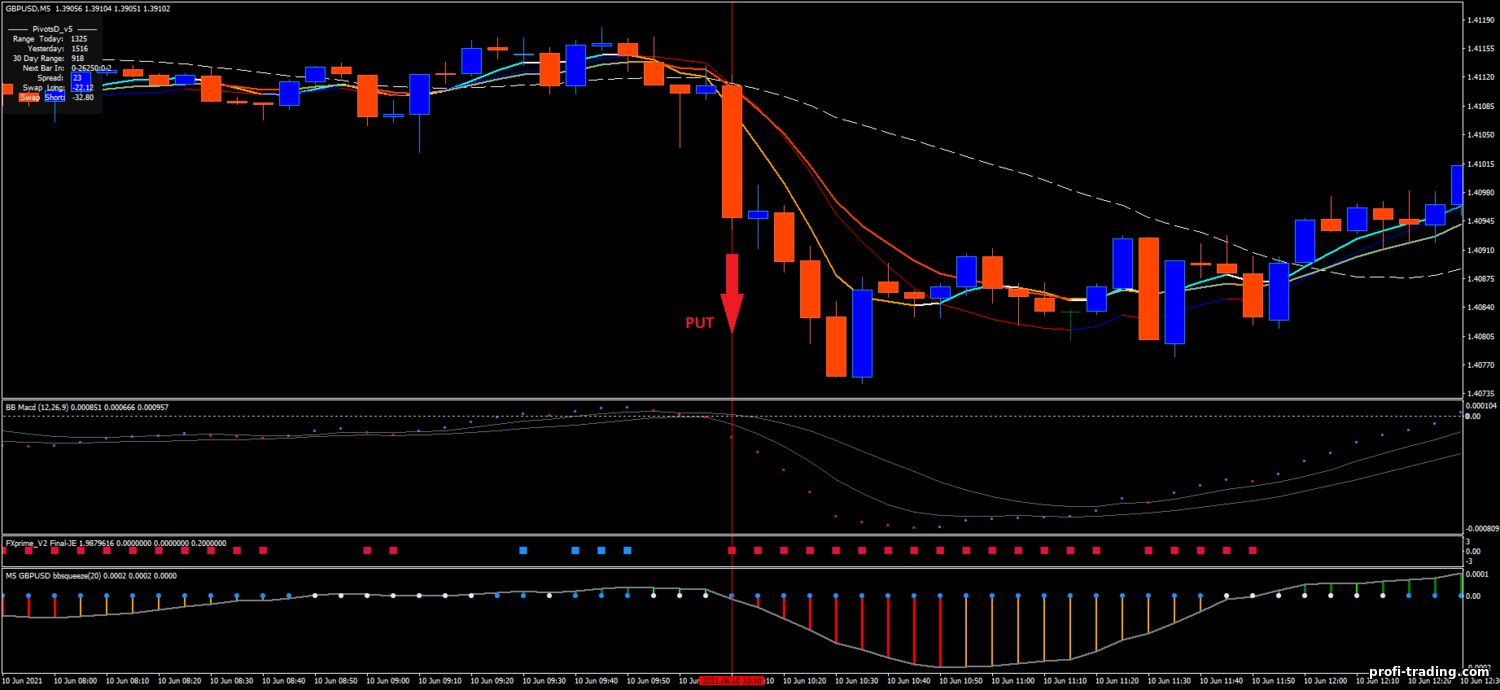Click the orange Swap label in the PivotsD panel
1500x690 pixels.
click(30, 97)
